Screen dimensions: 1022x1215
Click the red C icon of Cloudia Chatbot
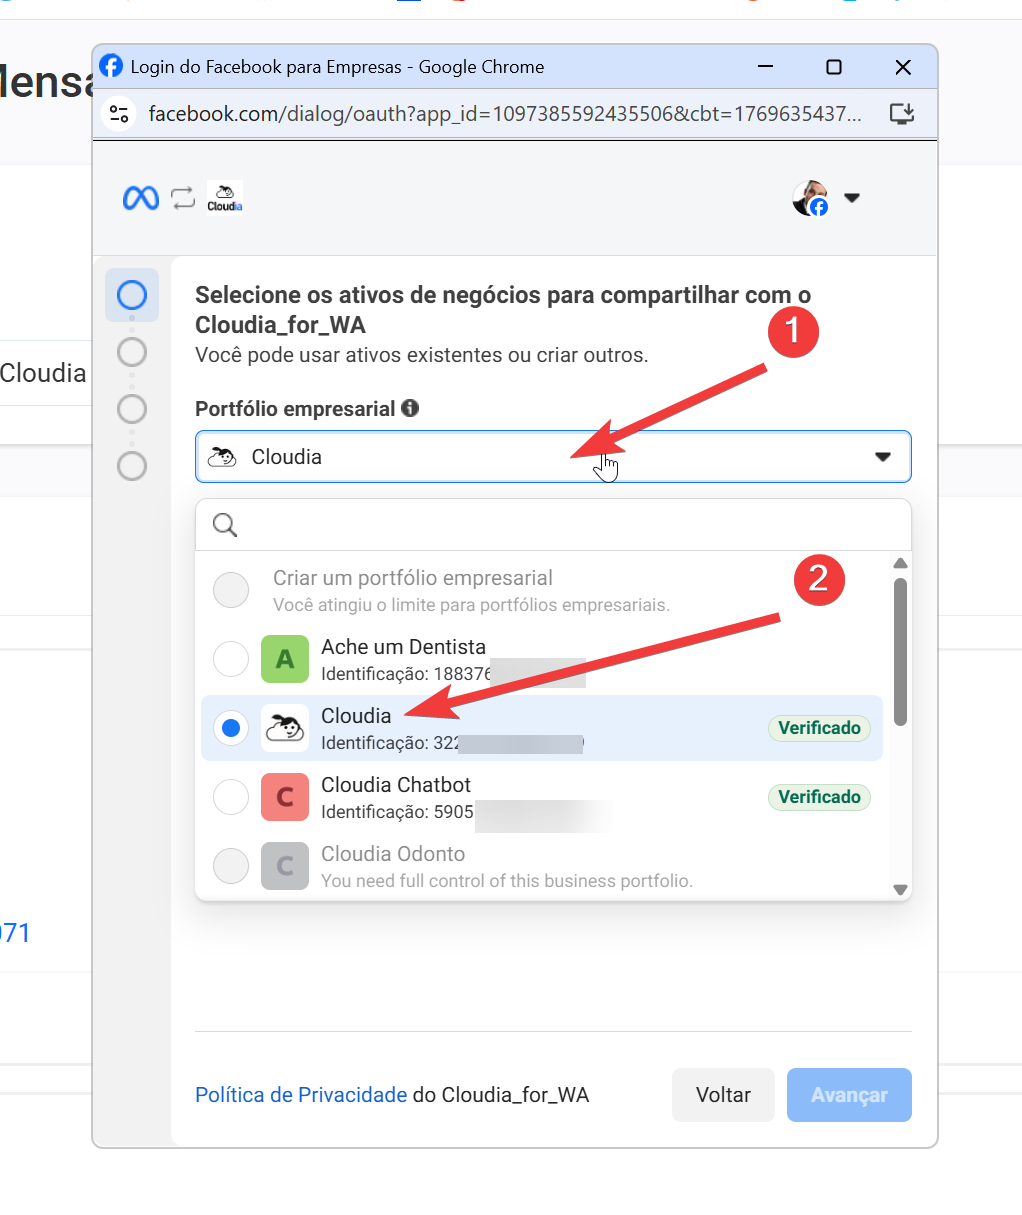click(x=285, y=797)
